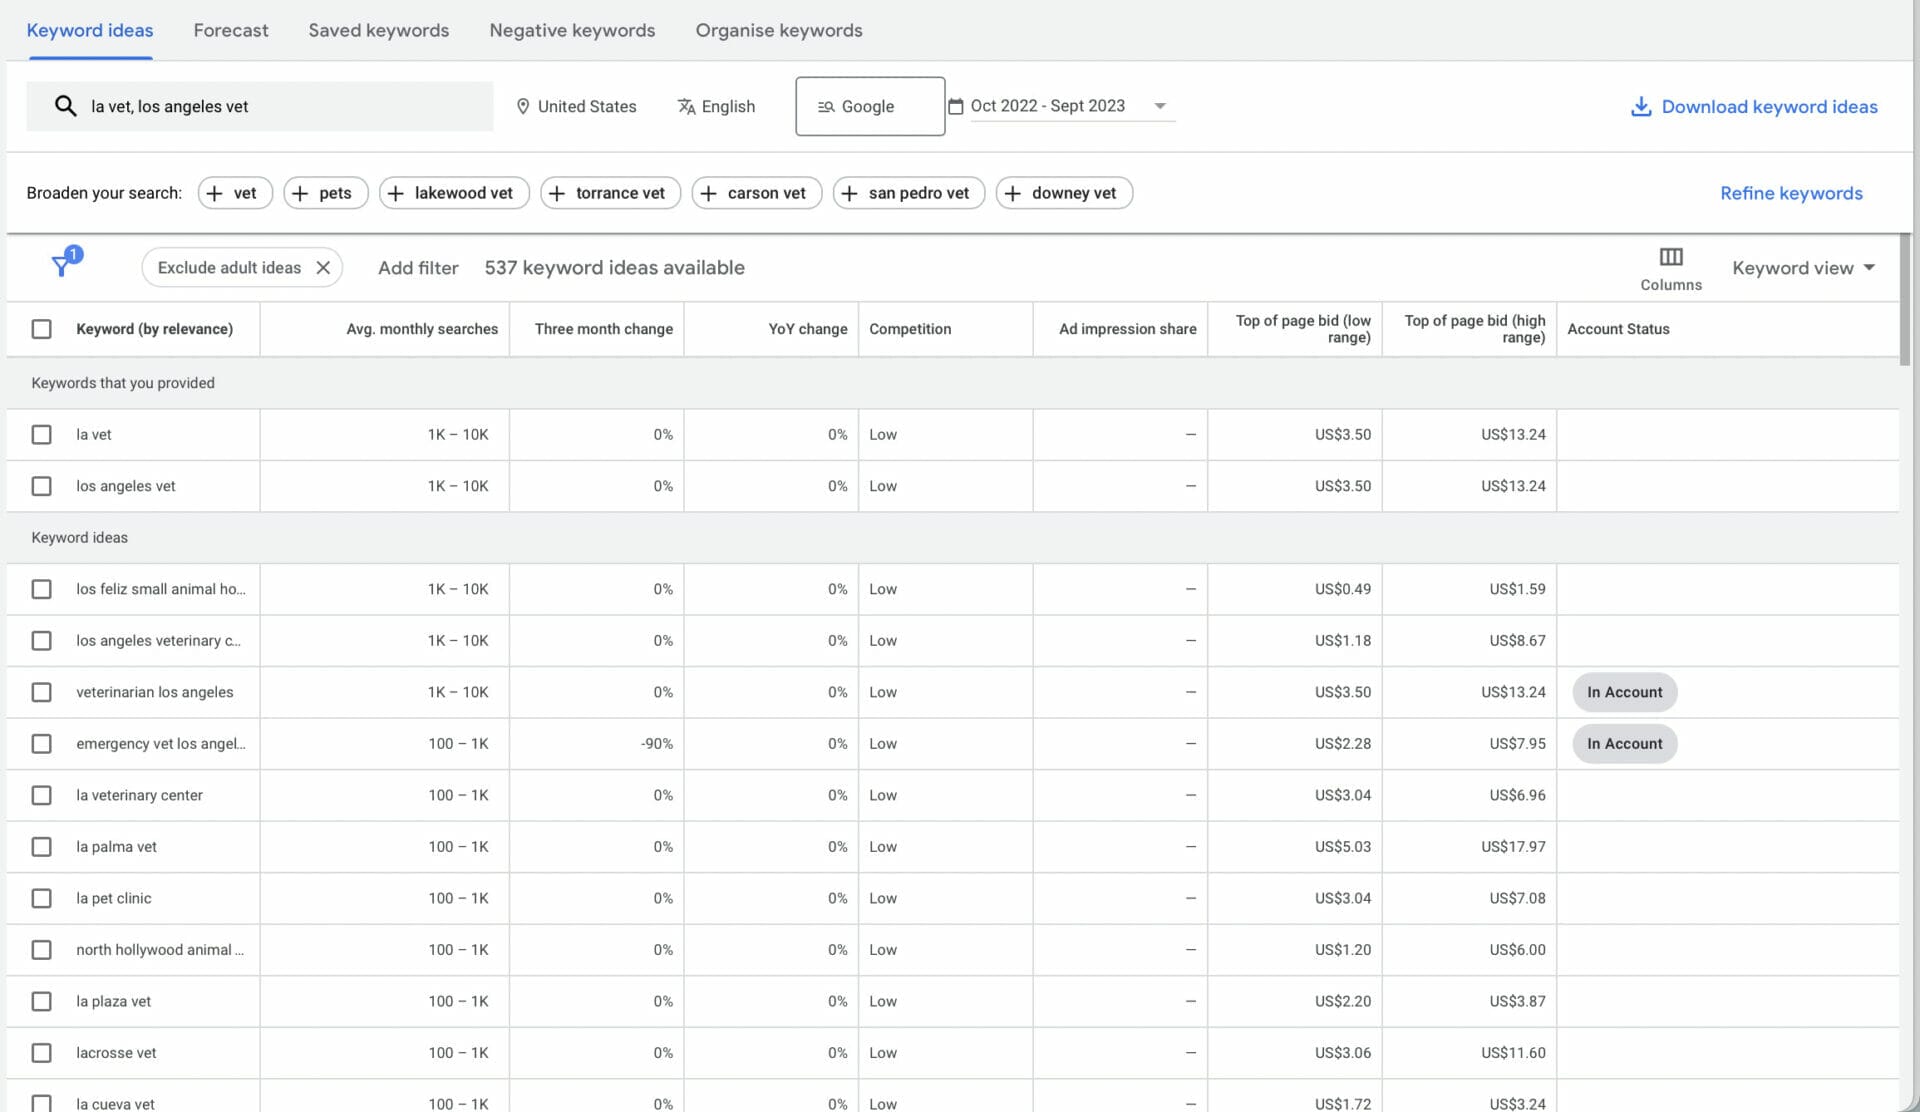The image size is (1920, 1112).
Task: Remove the Exclude adult ideas filter
Action: (x=323, y=267)
